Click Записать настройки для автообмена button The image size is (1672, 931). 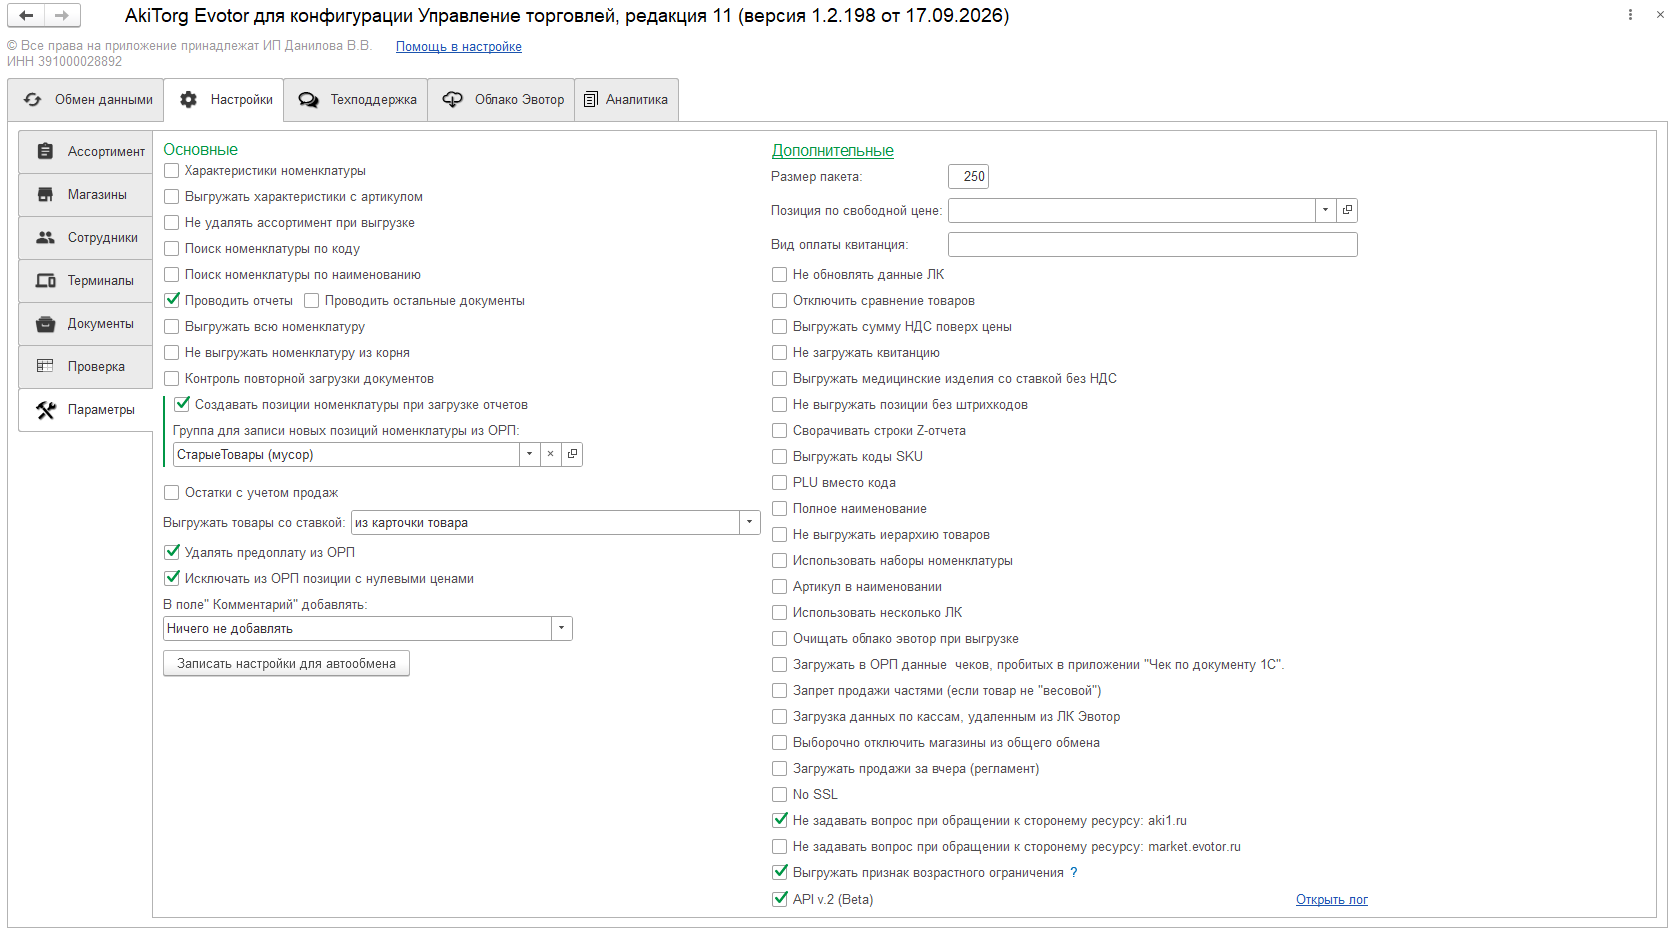(287, 663)
